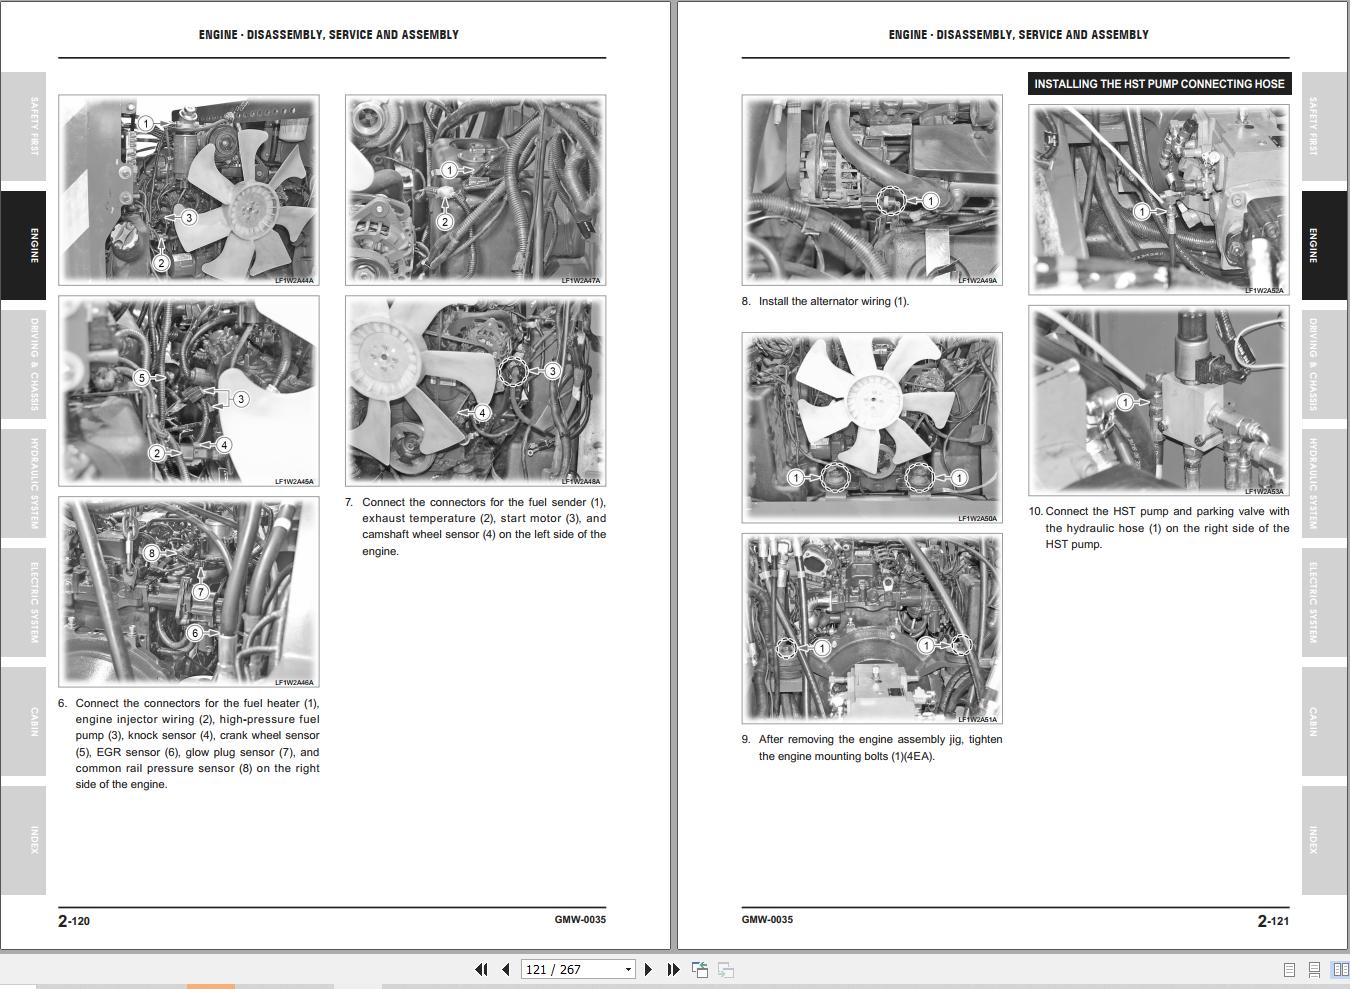Click connector photo LF1W2A45A
The image size is (1350, 989).
189,391
